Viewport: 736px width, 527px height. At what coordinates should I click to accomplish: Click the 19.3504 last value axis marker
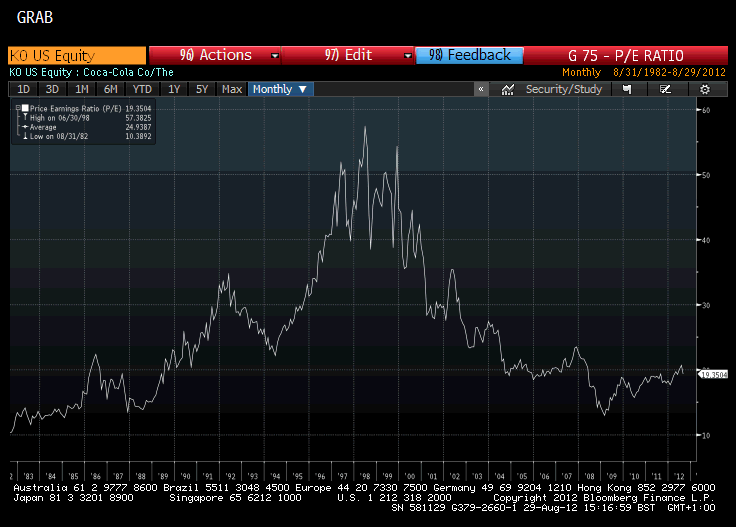coord(713,374)
